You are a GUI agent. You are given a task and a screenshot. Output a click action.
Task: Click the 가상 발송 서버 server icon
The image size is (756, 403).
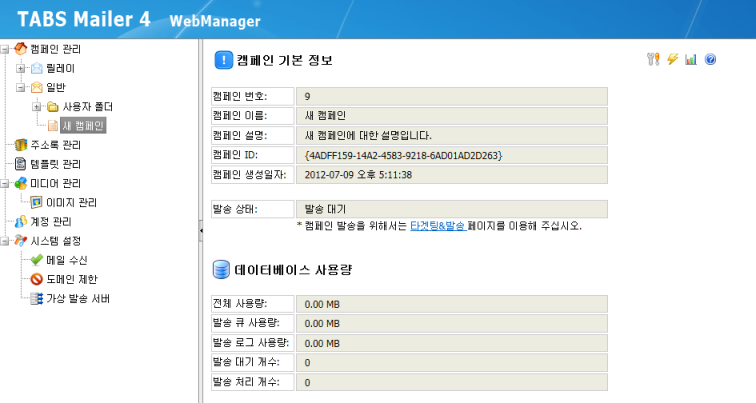pyautogui.click(x=37, y=299)
